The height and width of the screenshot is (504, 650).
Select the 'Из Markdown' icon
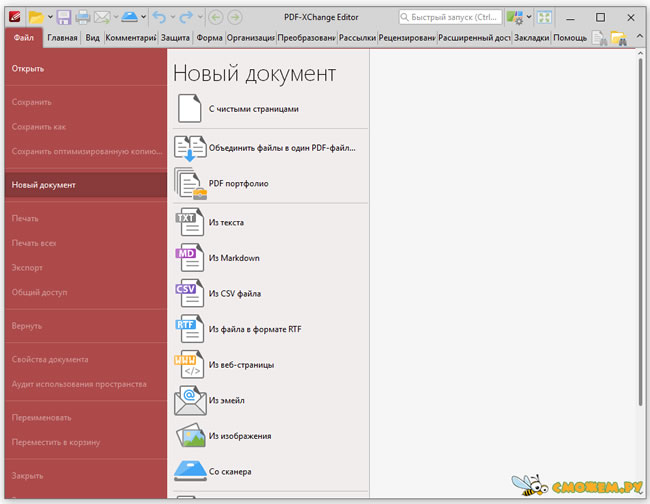click(x=189, y=258)
